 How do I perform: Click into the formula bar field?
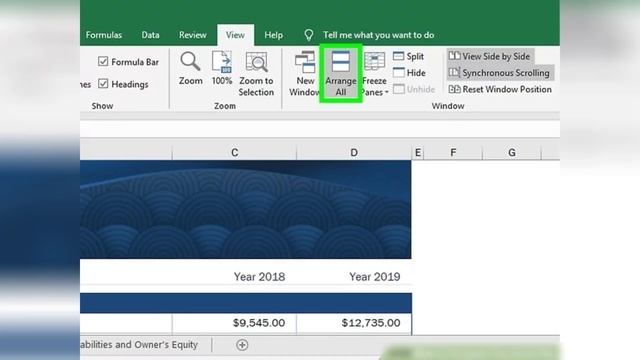click(x=320, y=129)
